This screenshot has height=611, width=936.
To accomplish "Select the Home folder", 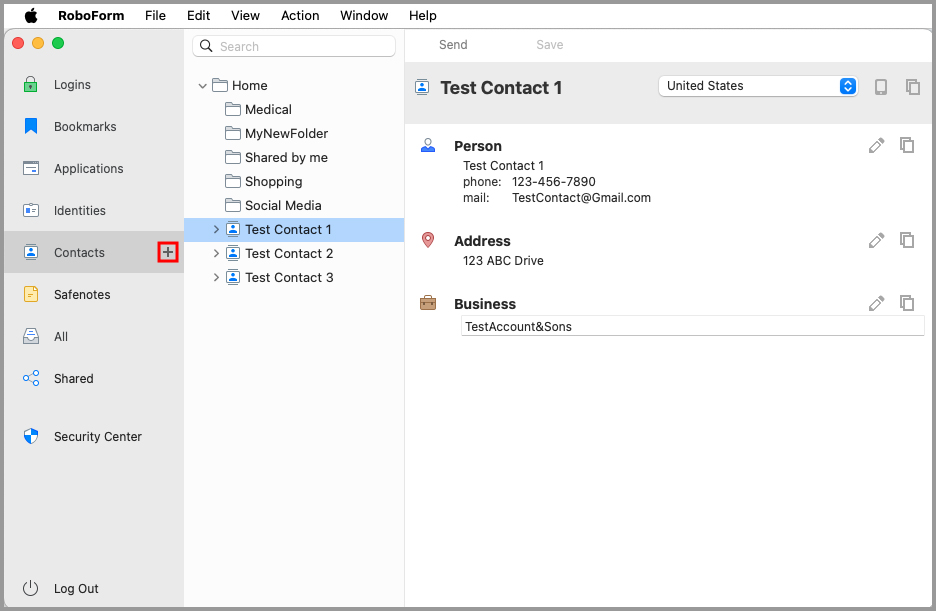I will pos(250,85).
